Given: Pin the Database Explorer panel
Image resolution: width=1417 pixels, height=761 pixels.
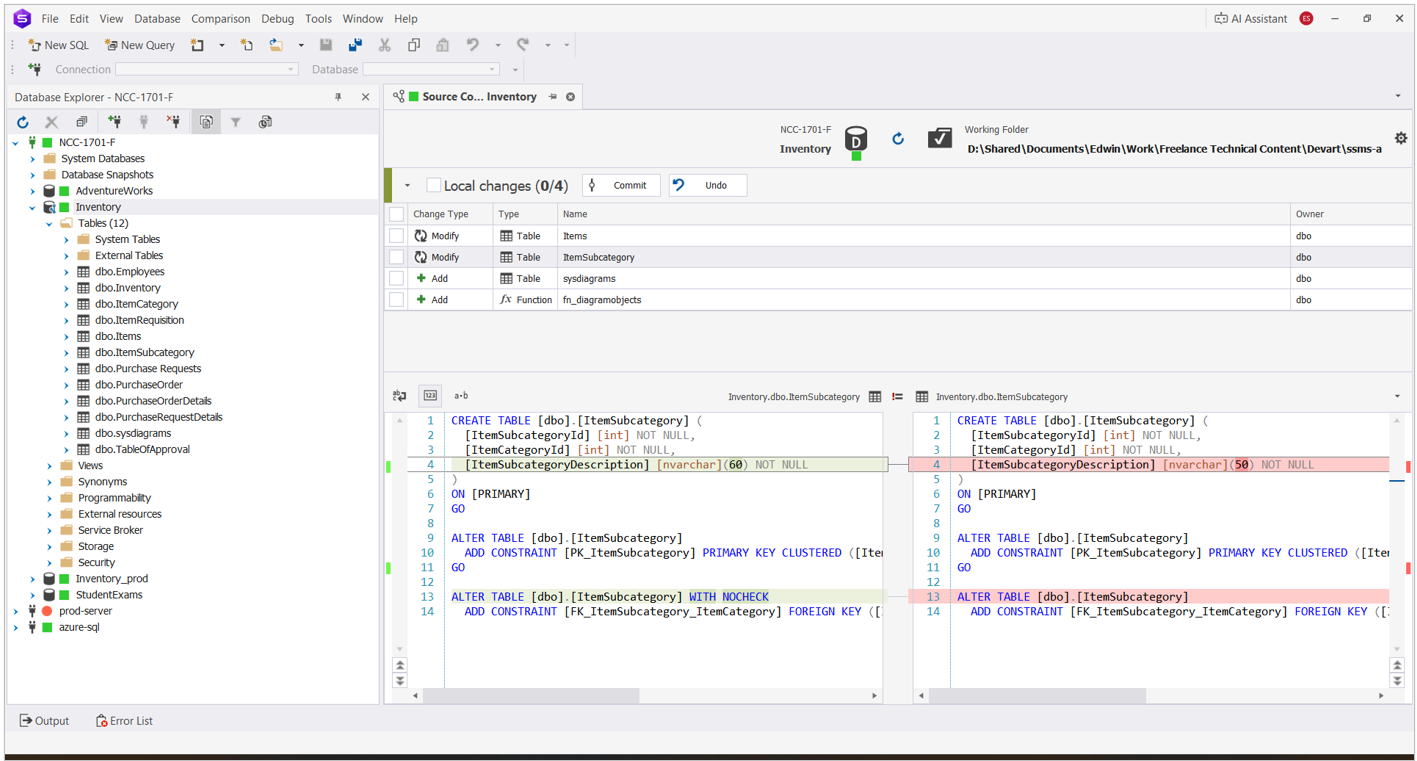Looking at the screenshot, I should [x=338, y=97].
